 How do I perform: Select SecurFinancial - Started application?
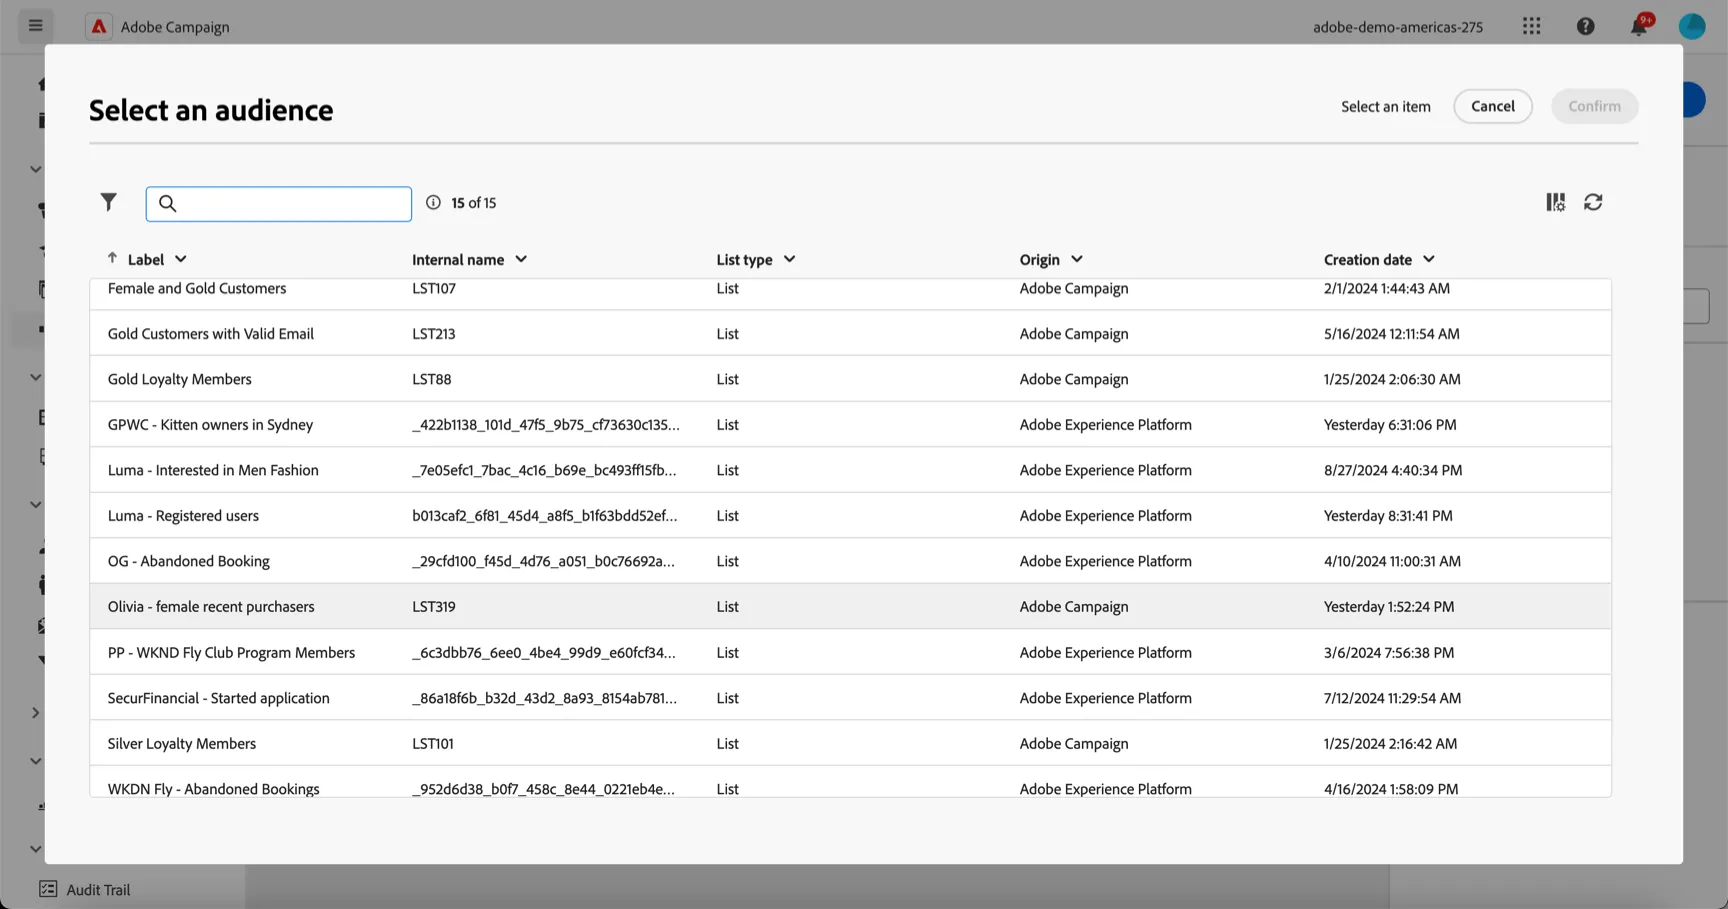(850, 698)
